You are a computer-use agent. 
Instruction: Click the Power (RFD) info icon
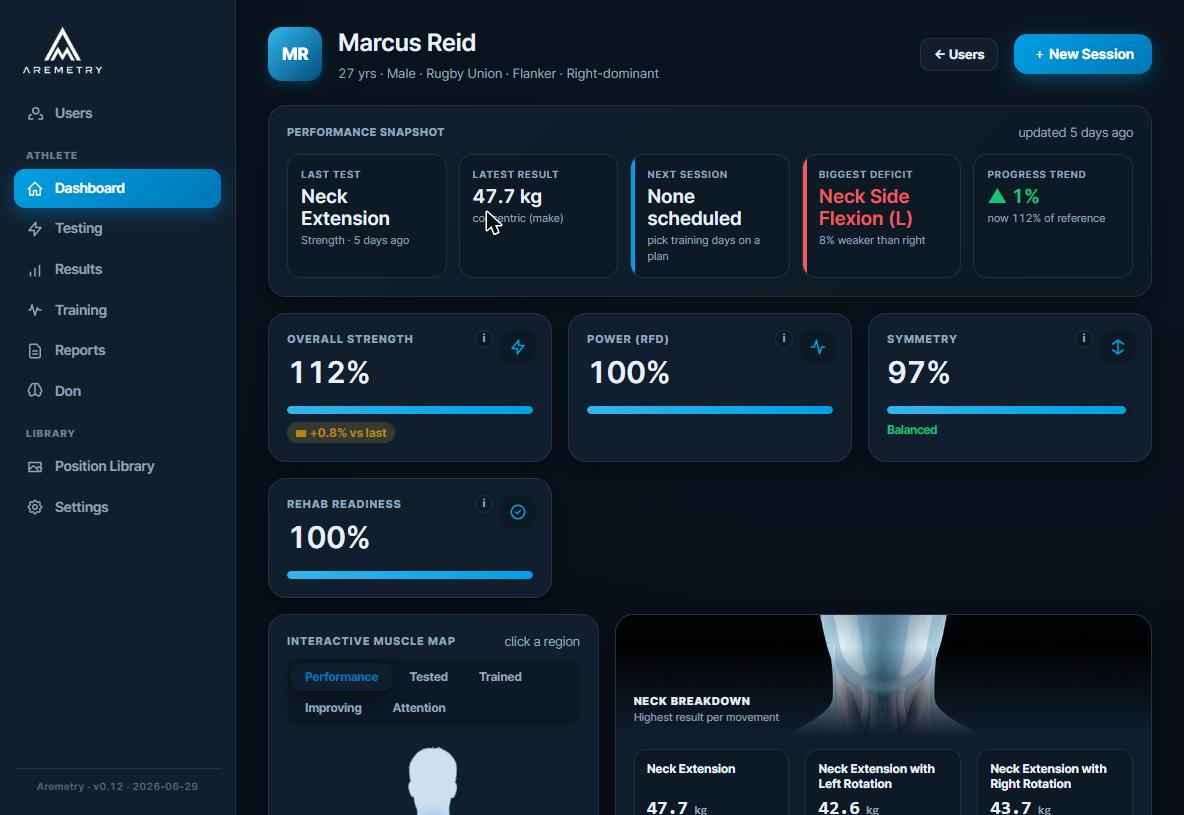tap(784, 339)
